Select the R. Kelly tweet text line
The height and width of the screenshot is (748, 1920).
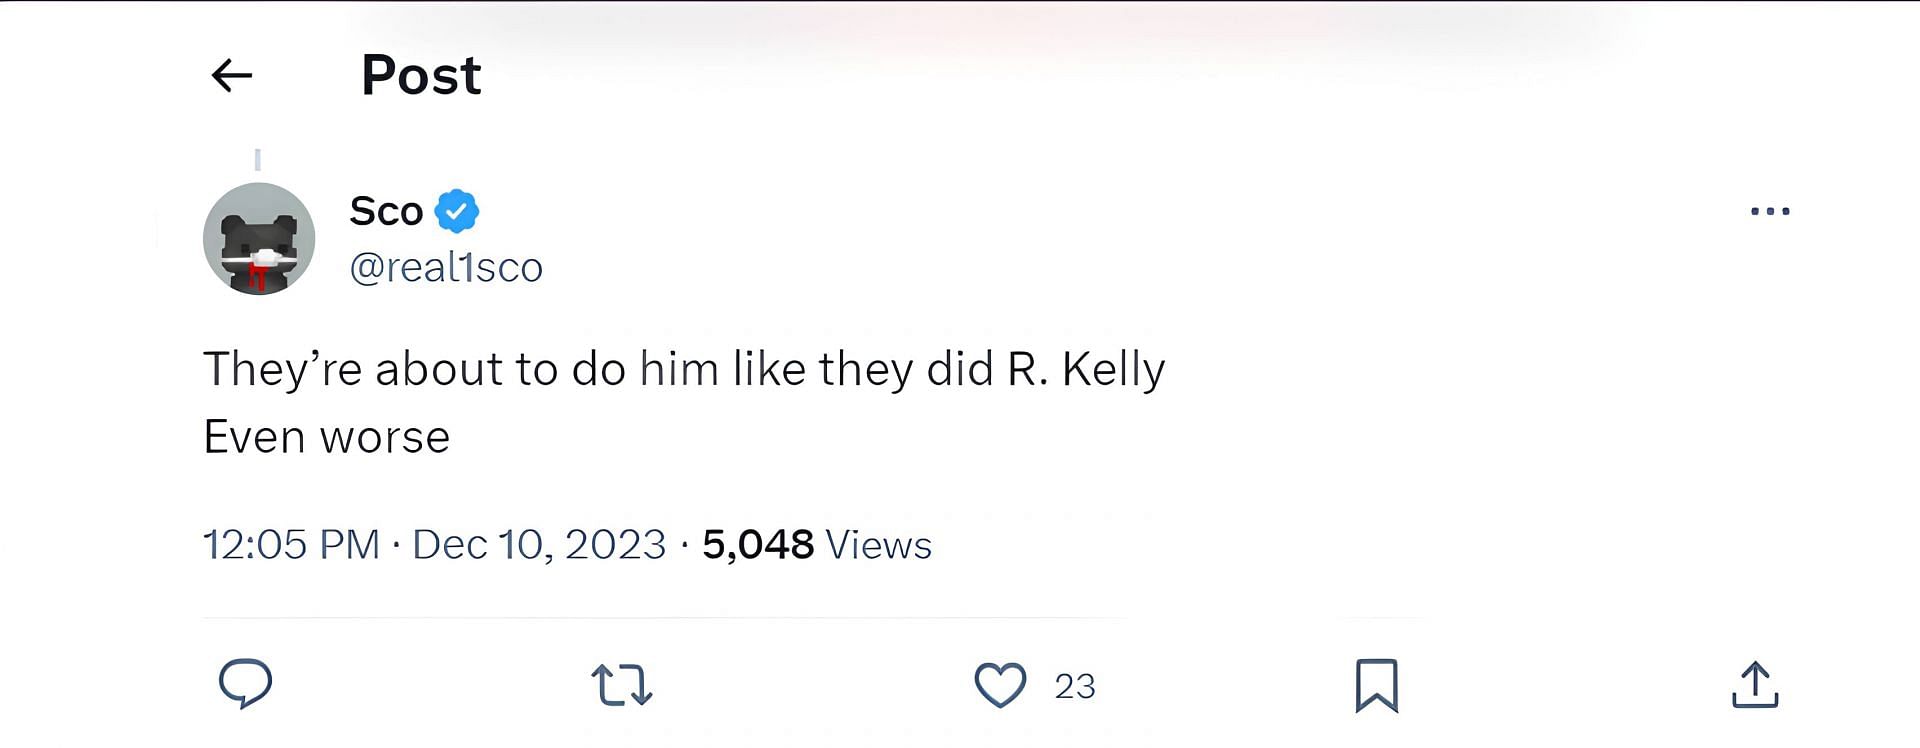tap(684, 369)
